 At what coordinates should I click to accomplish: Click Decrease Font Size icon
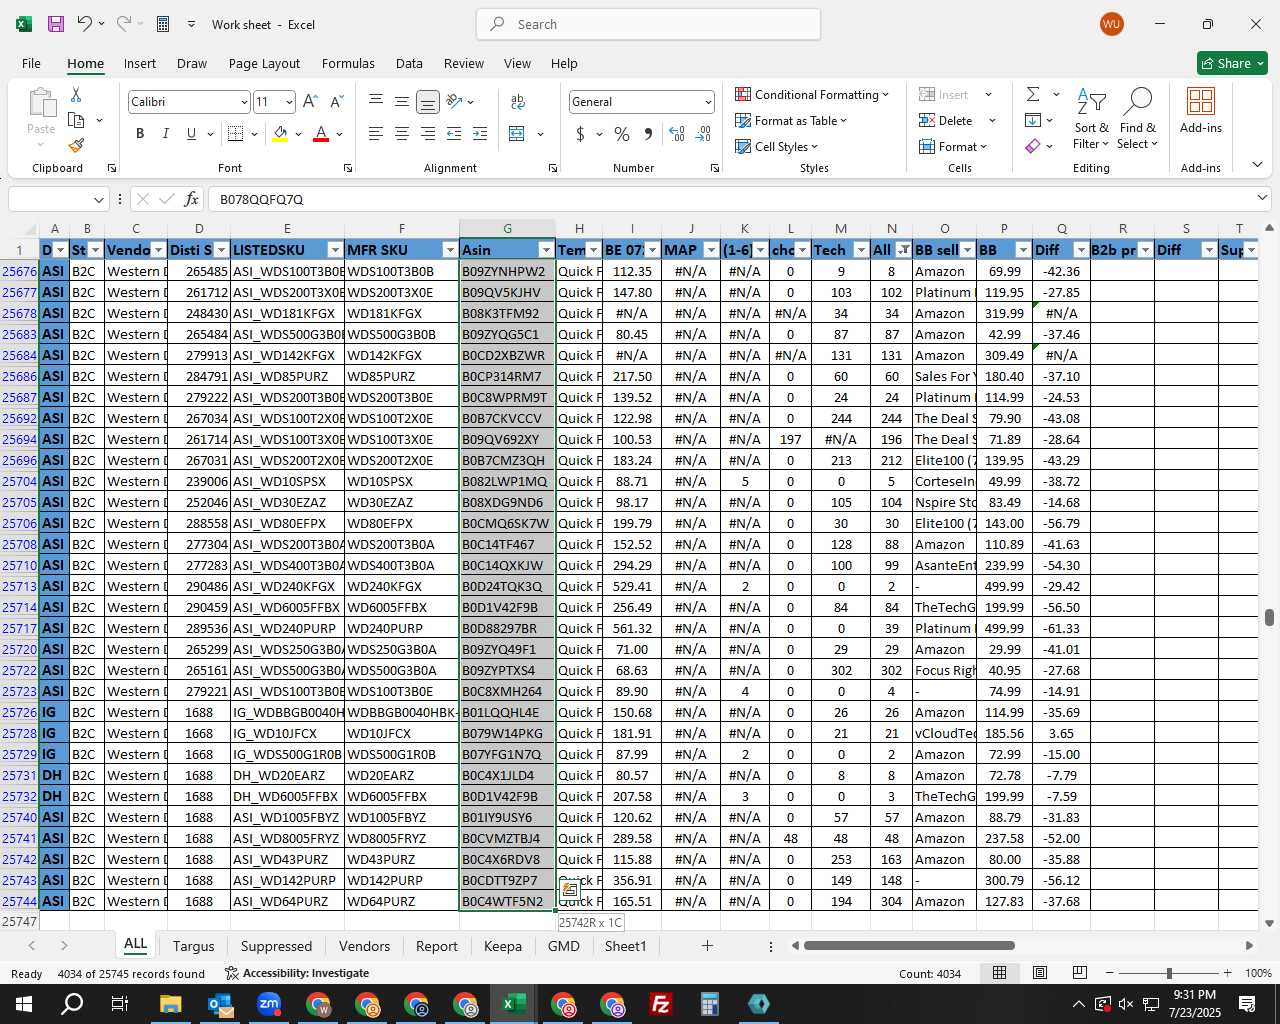pyautogui.click(x=336, y=101)
